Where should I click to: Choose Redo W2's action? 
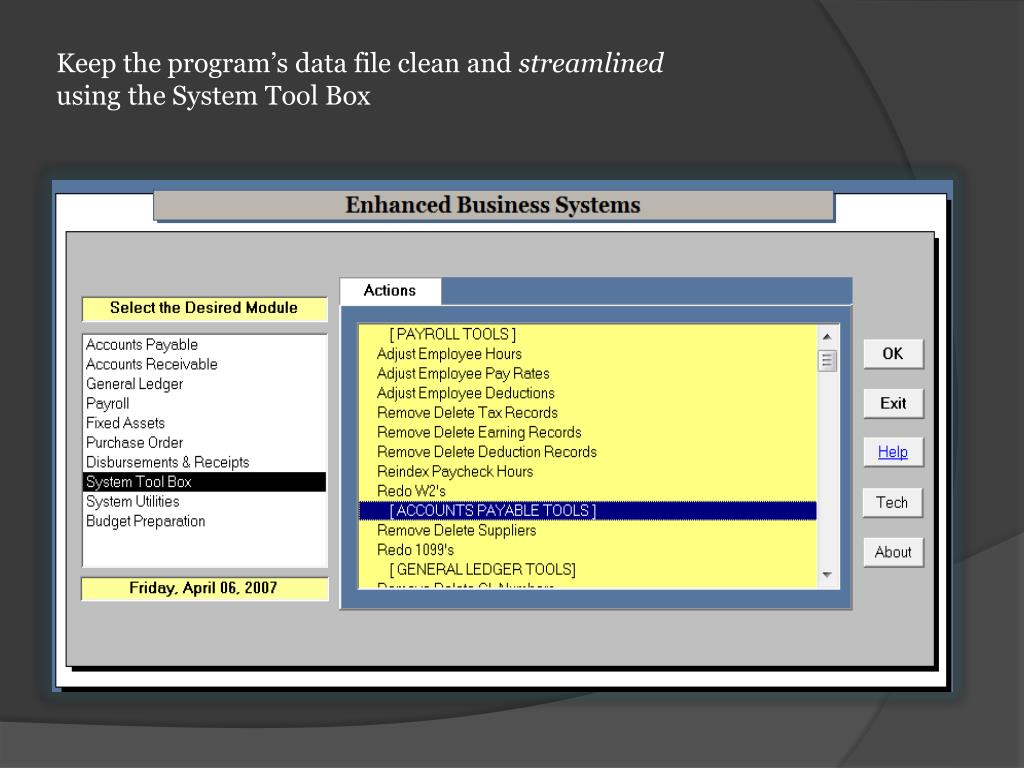coord(588,491)
